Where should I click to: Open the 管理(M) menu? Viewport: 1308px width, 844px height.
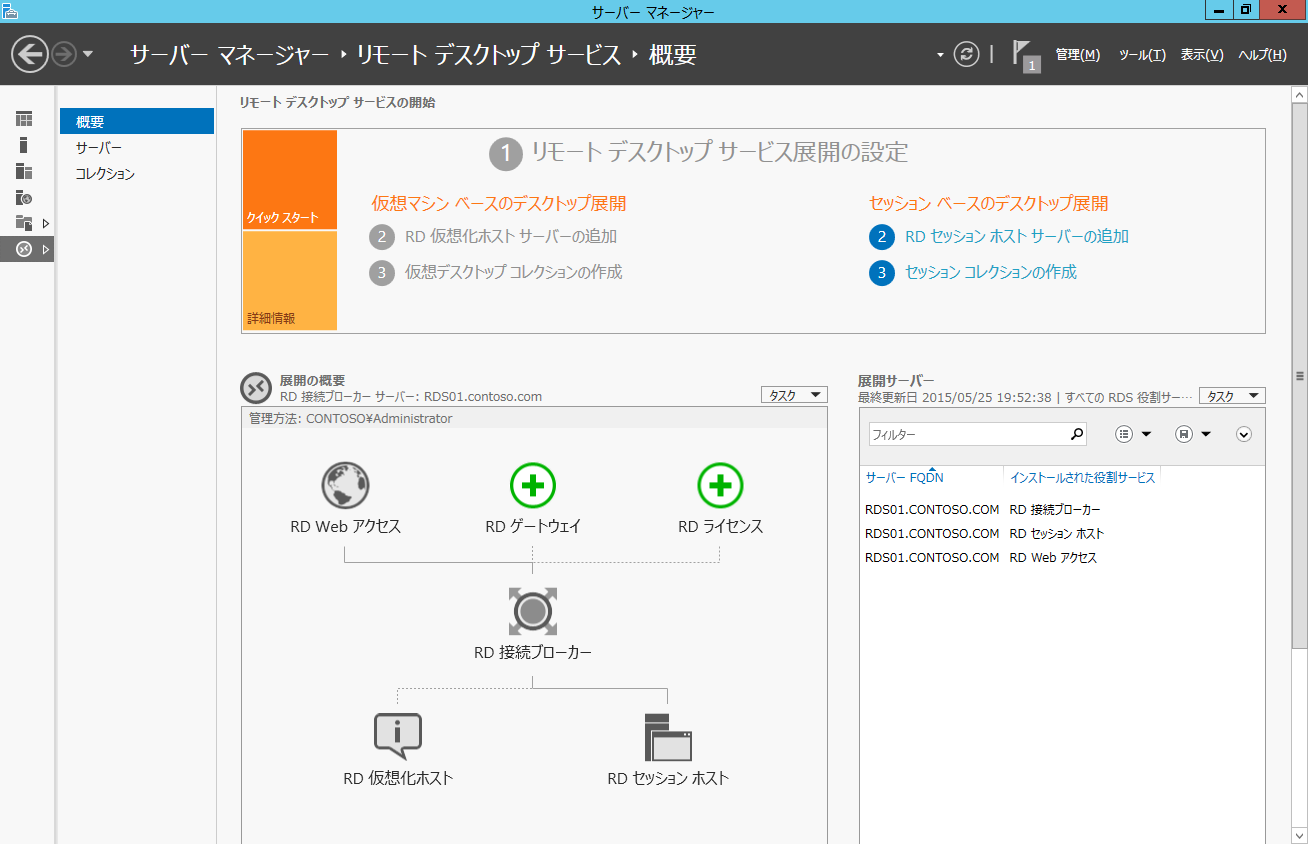point(1077,55)
